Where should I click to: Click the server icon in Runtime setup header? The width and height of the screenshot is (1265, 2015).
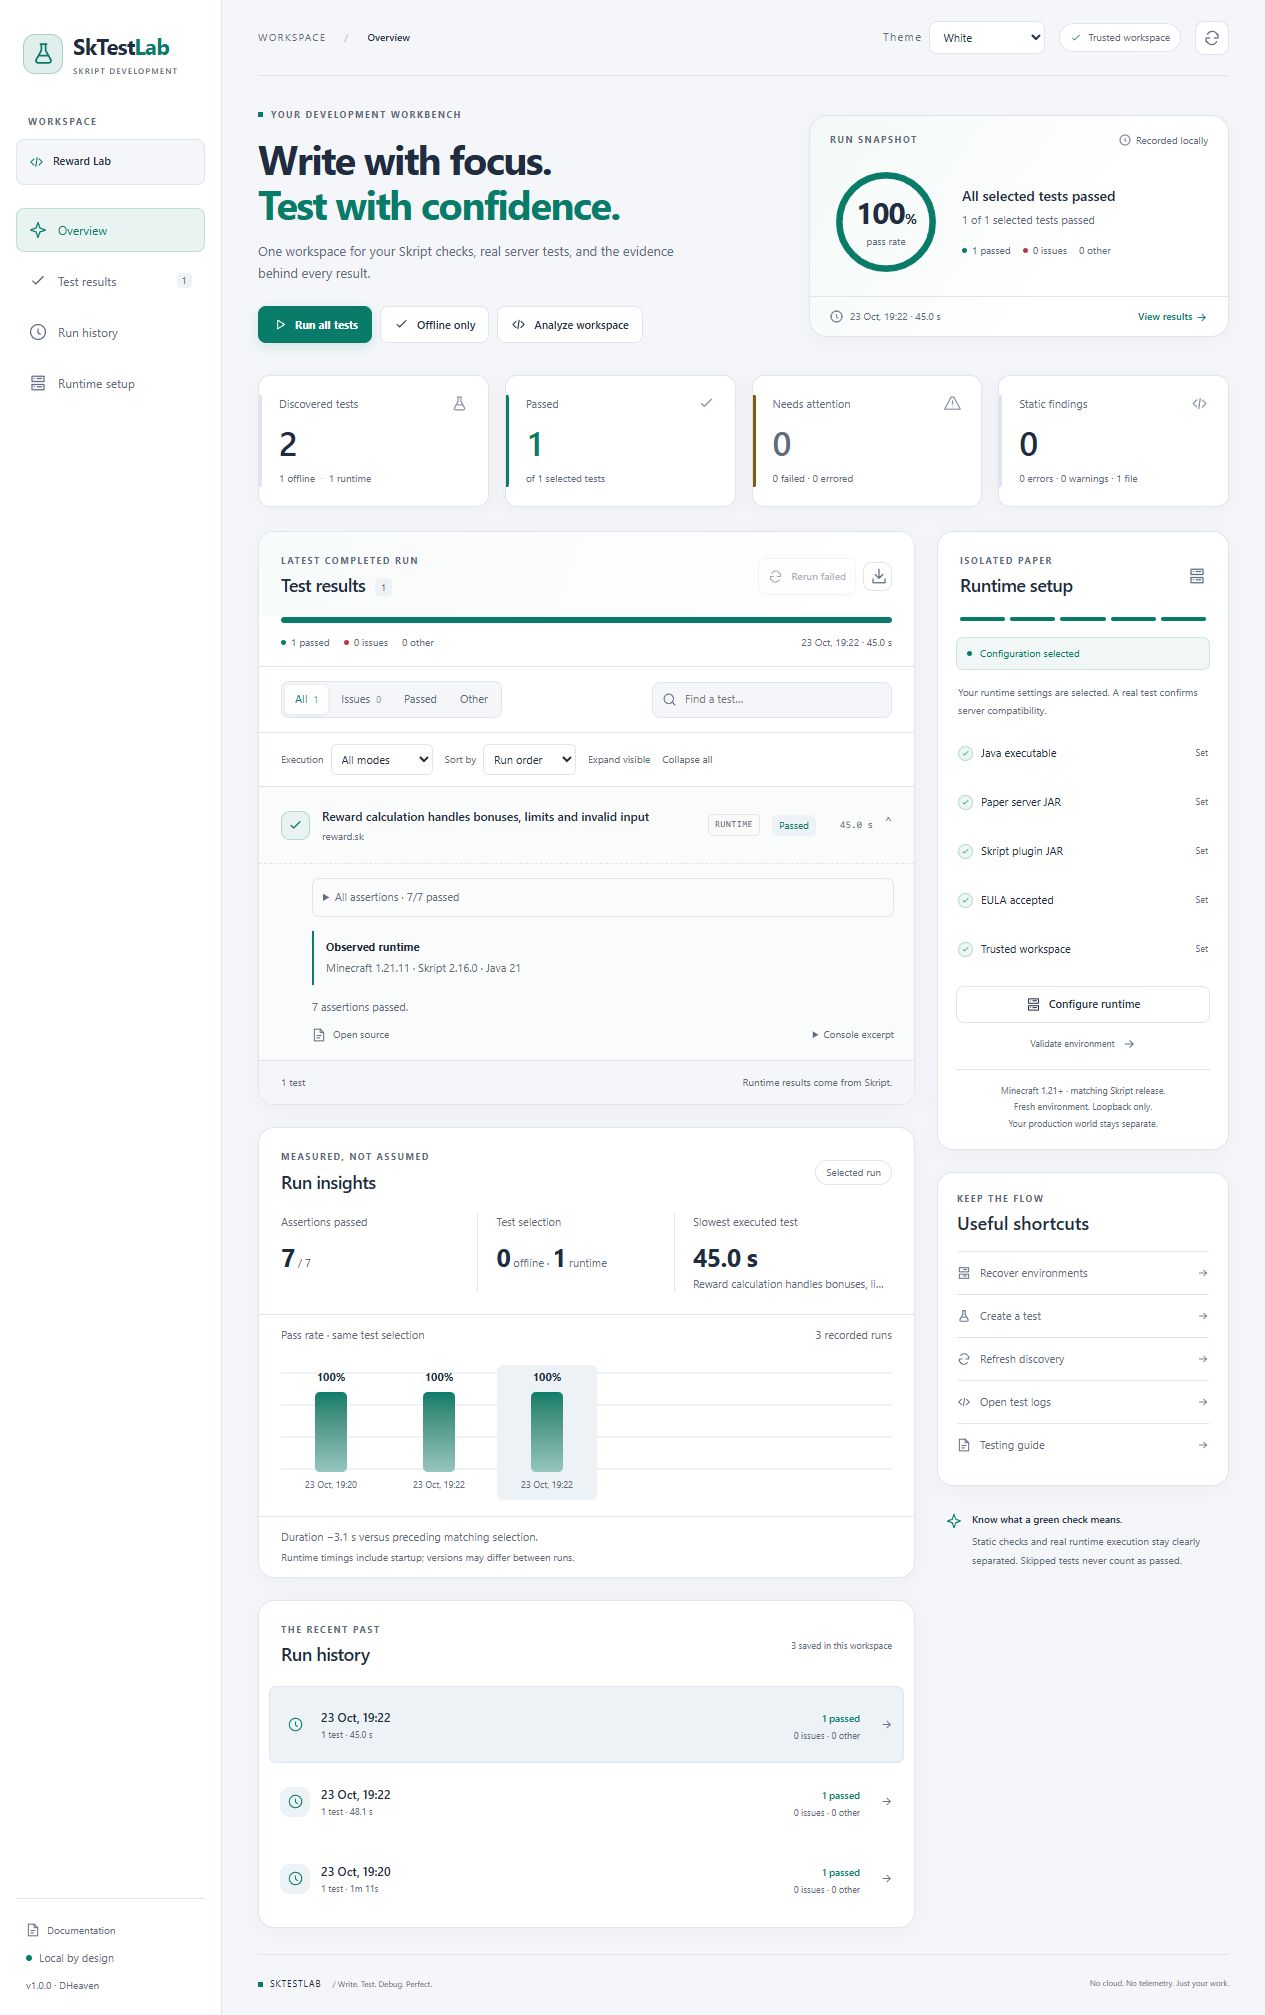tap(1197, 576)
